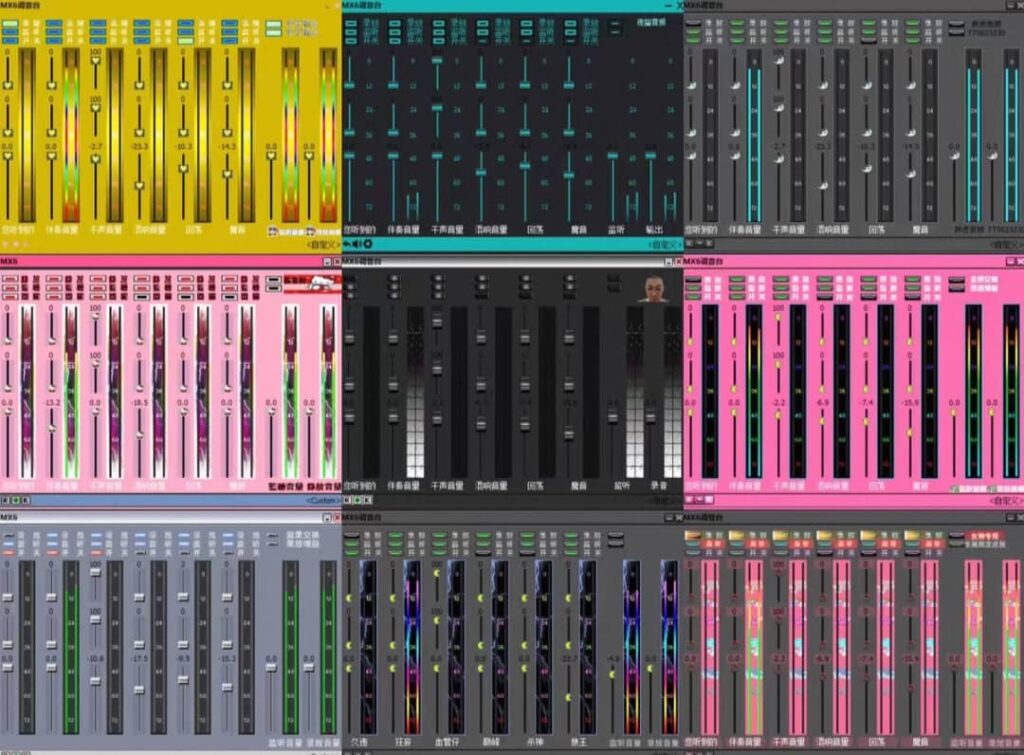The height and width of the screenshot is (755, 1024).
Task: Click the red button at top right of bottom-right mixer
Action: (x=978, y=536)
